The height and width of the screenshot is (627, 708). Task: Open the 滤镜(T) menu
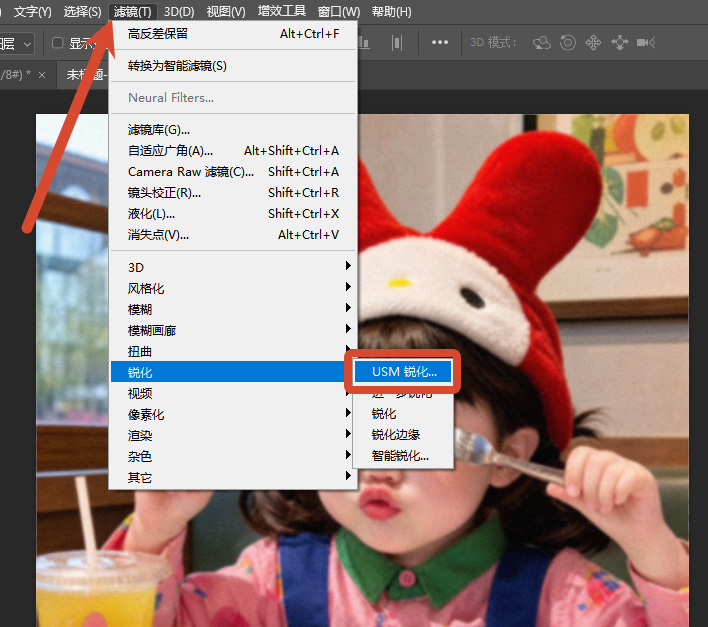pos(133,11)
